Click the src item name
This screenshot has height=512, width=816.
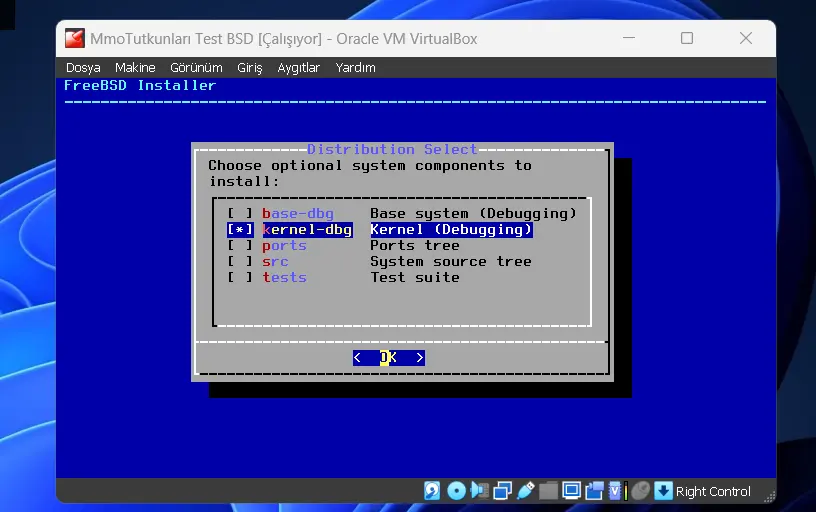275,261
